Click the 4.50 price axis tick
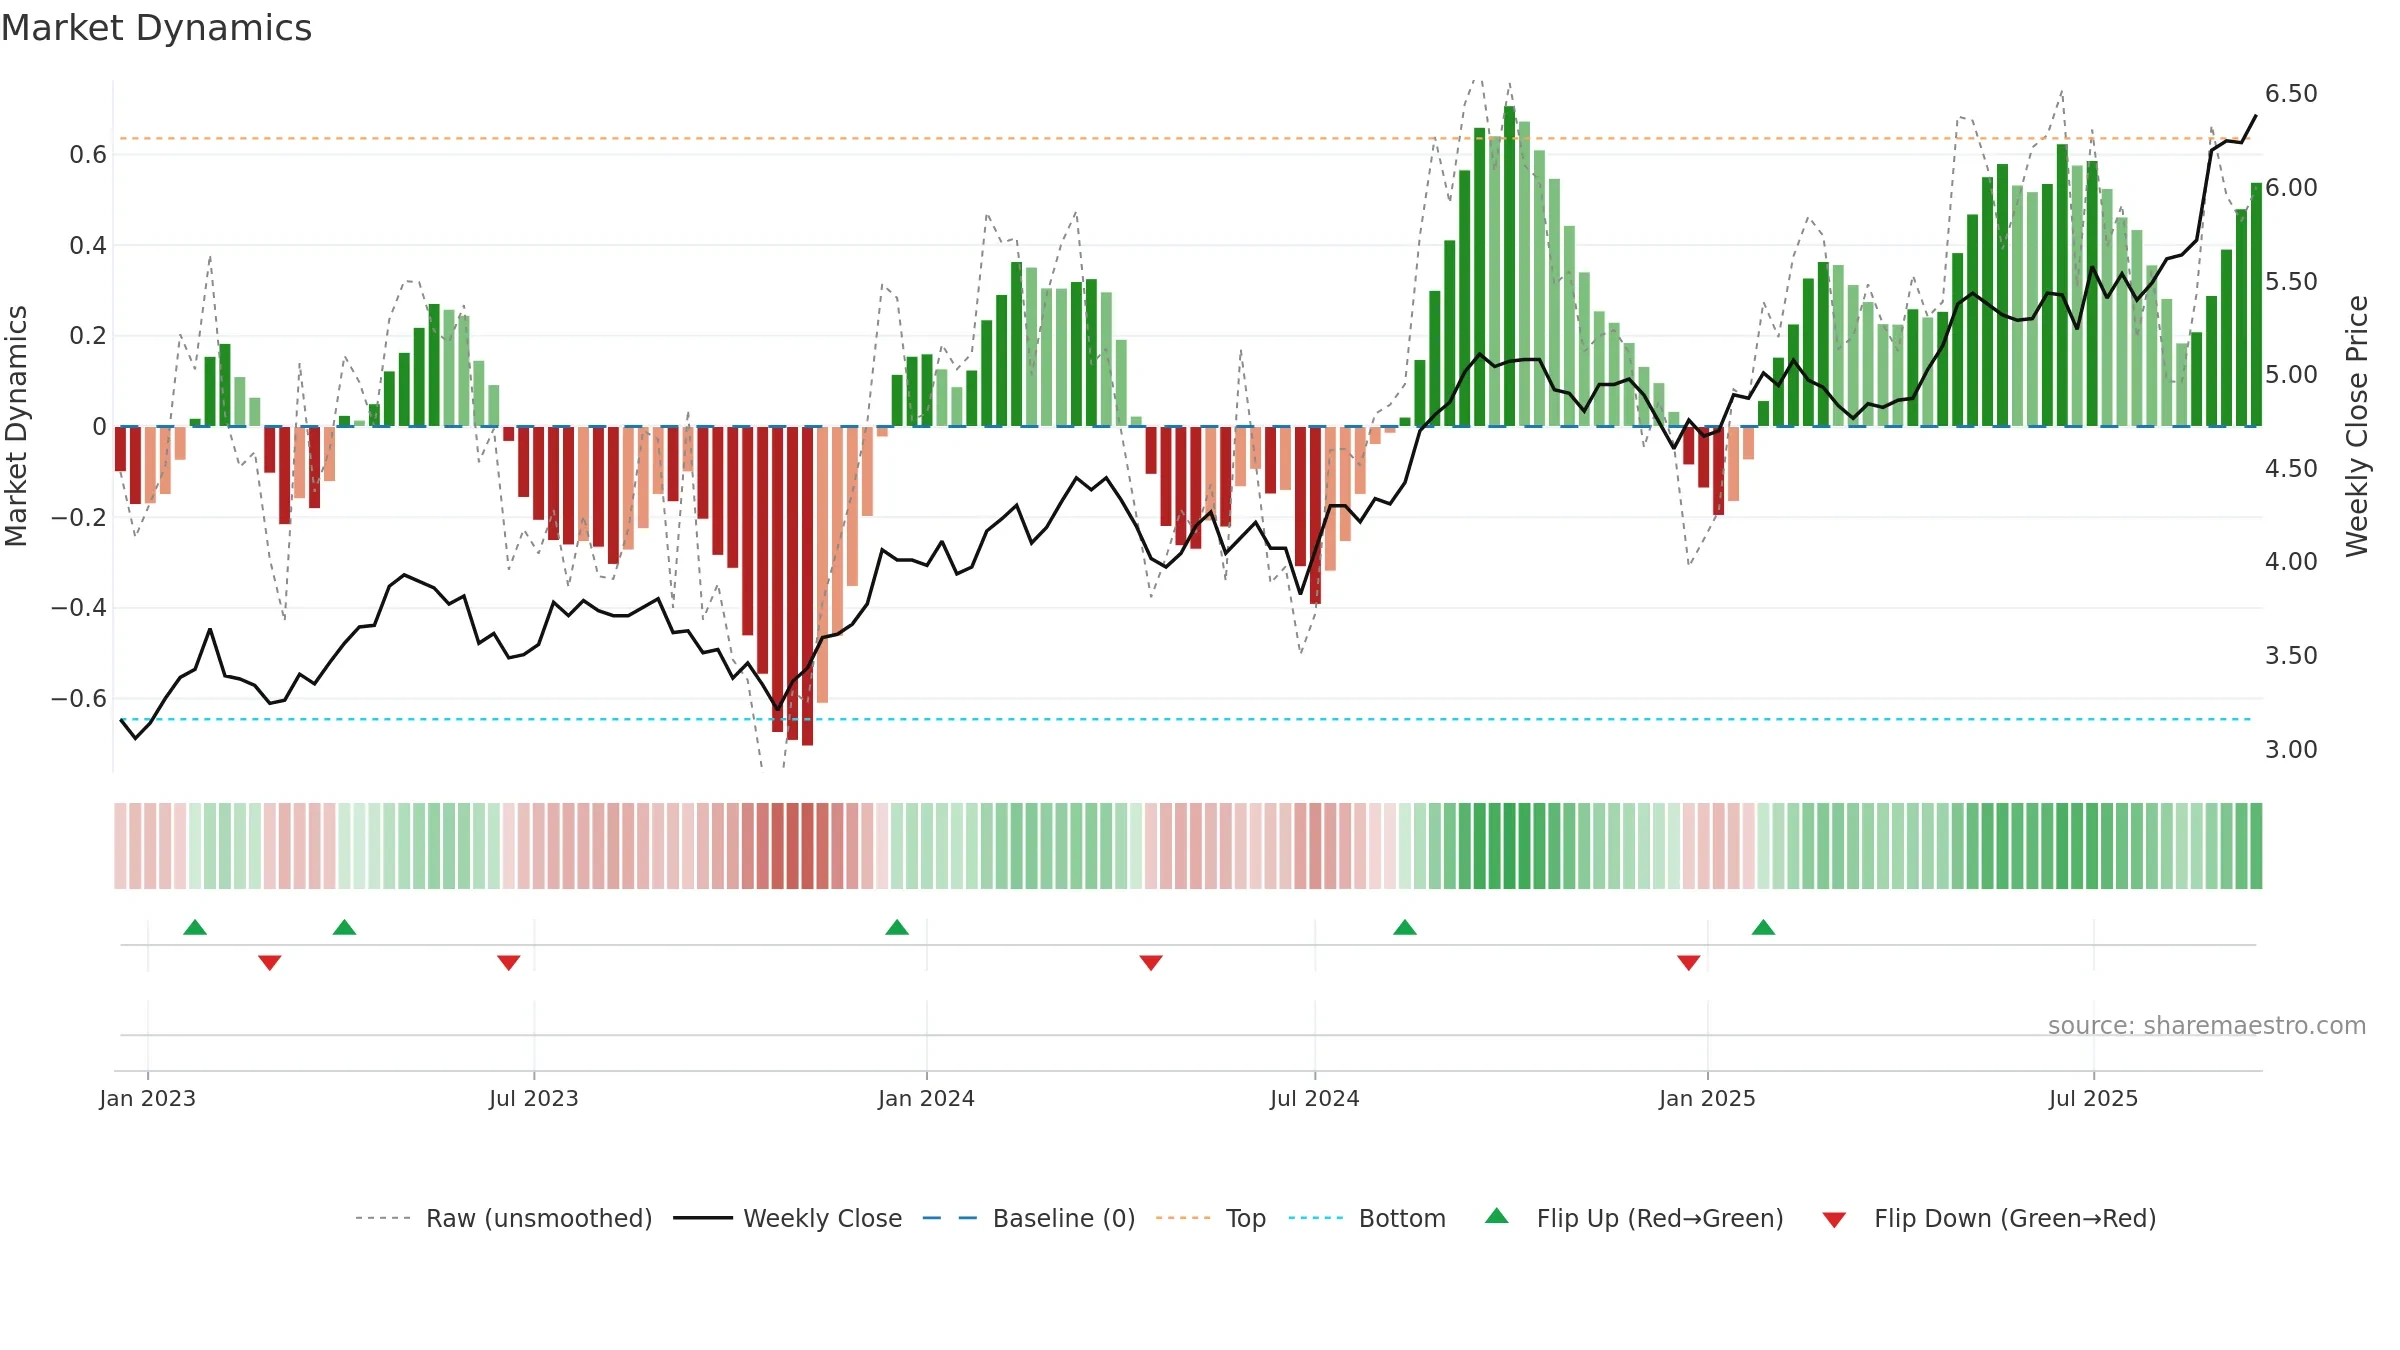Viewport: 2400px width, 1350px height. coord(2291,469)
